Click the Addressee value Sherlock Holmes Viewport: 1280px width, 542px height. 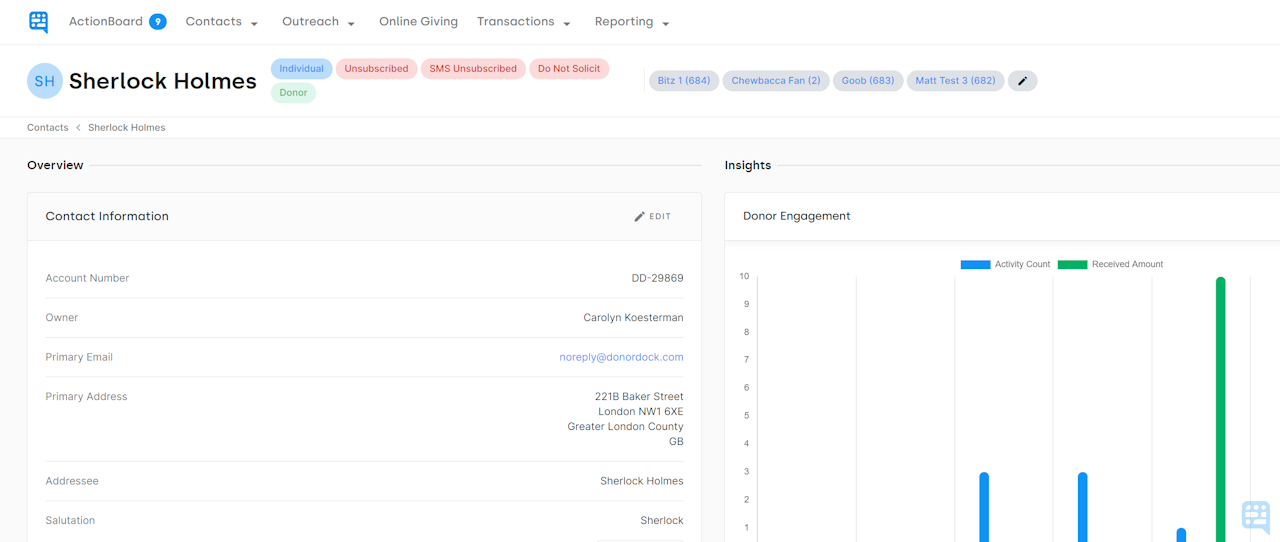click(642, 481)
